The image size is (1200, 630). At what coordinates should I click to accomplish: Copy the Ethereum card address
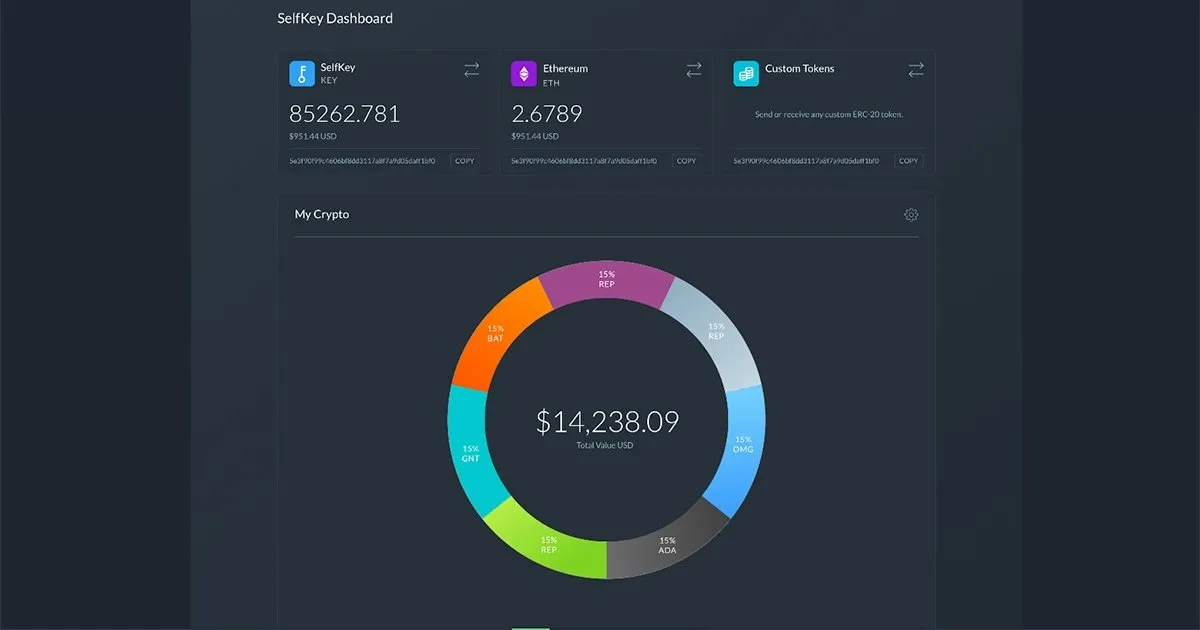click(x=687, y=161)
